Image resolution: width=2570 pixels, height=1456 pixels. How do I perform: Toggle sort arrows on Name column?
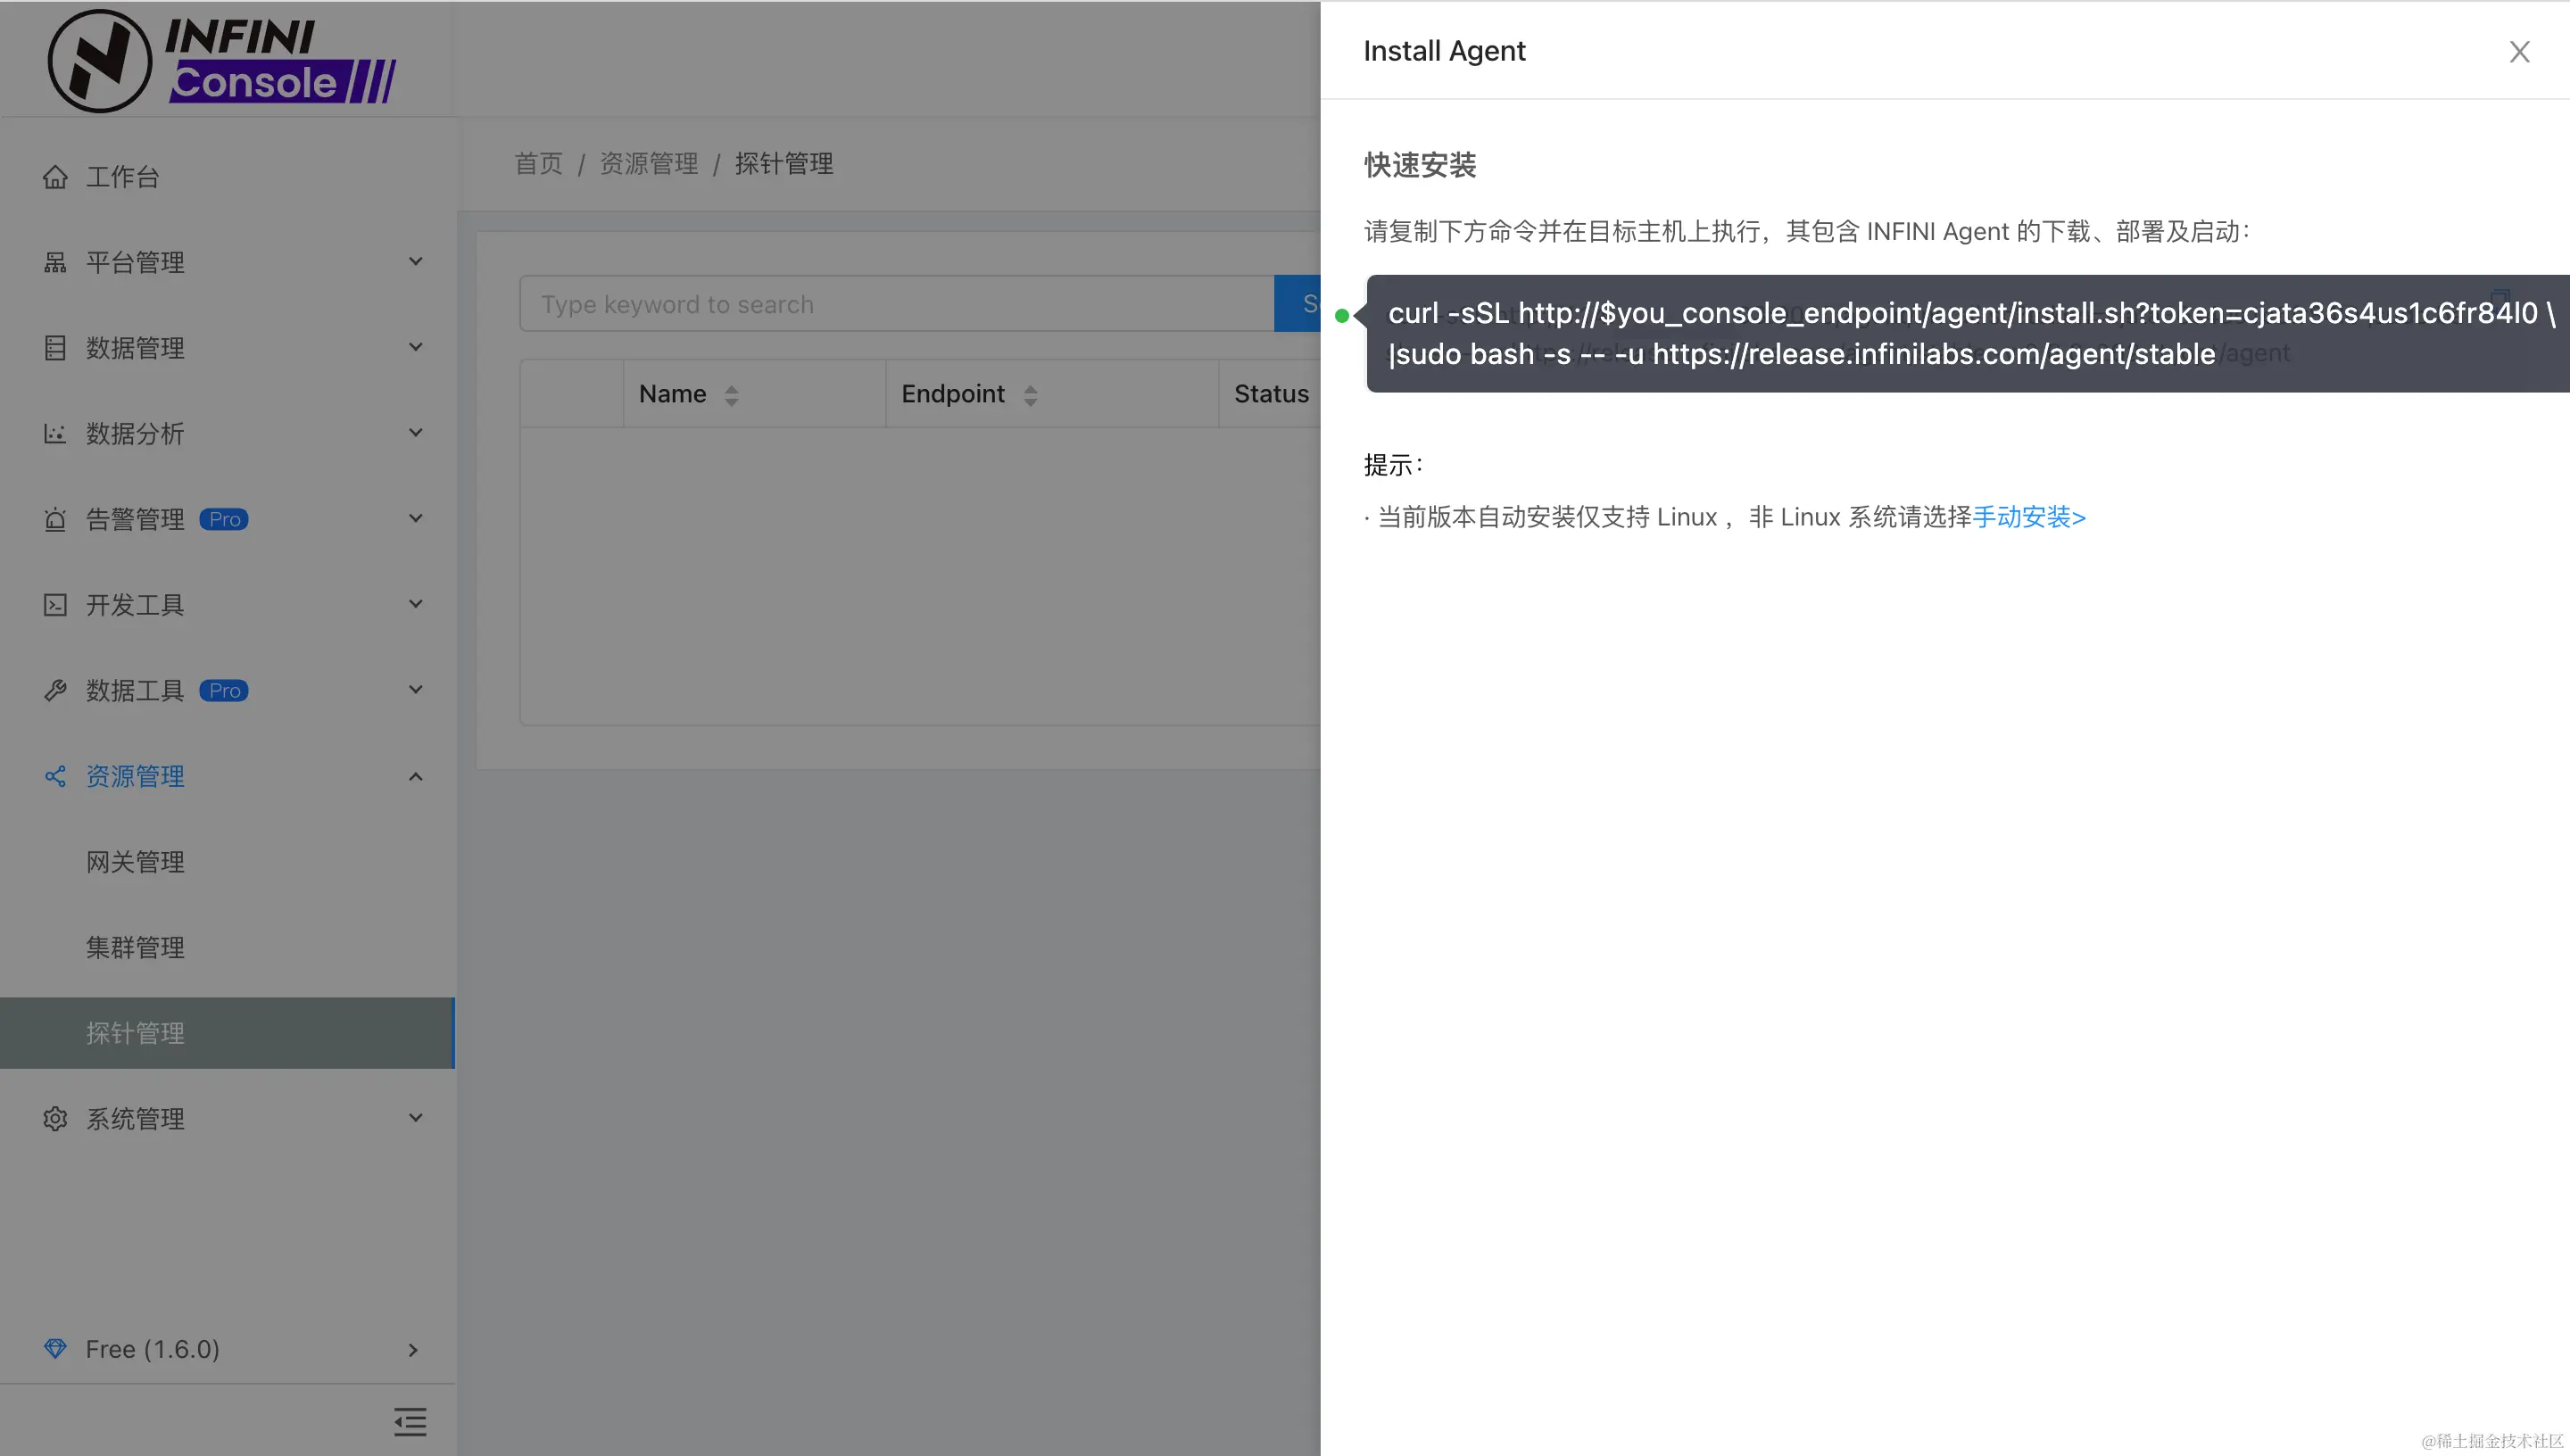click(731, 395)
